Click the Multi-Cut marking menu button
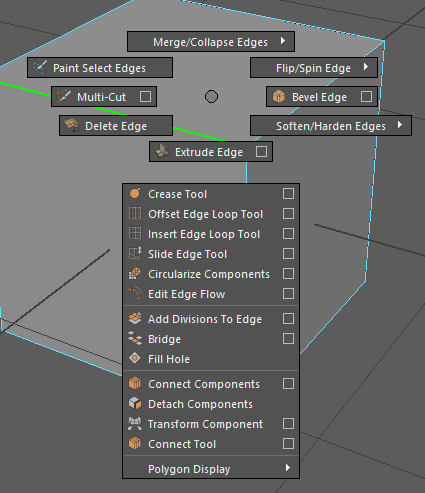 (104, 97)
